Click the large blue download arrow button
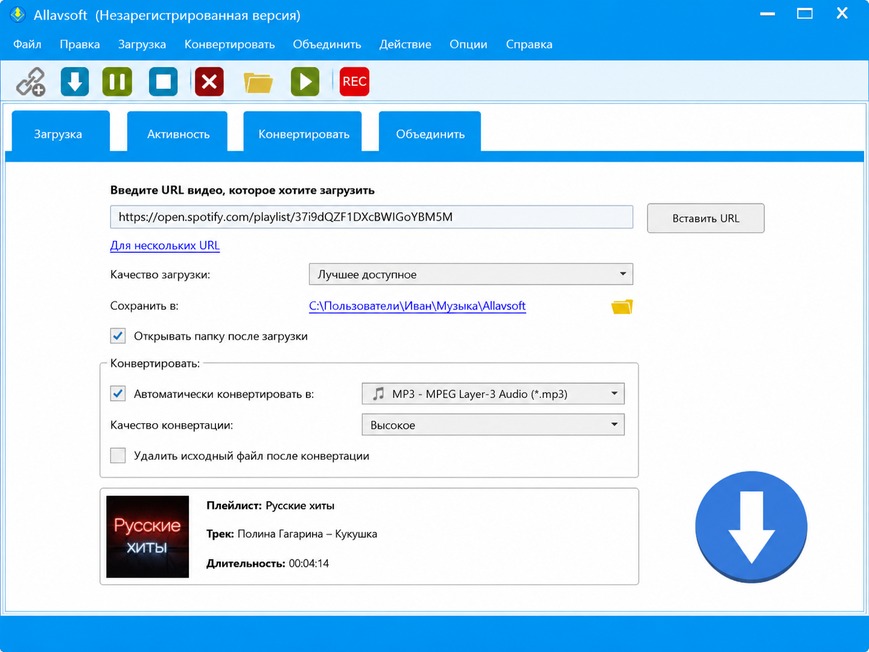This screenshot has height=652, width=869. click(x=751, y=527)
